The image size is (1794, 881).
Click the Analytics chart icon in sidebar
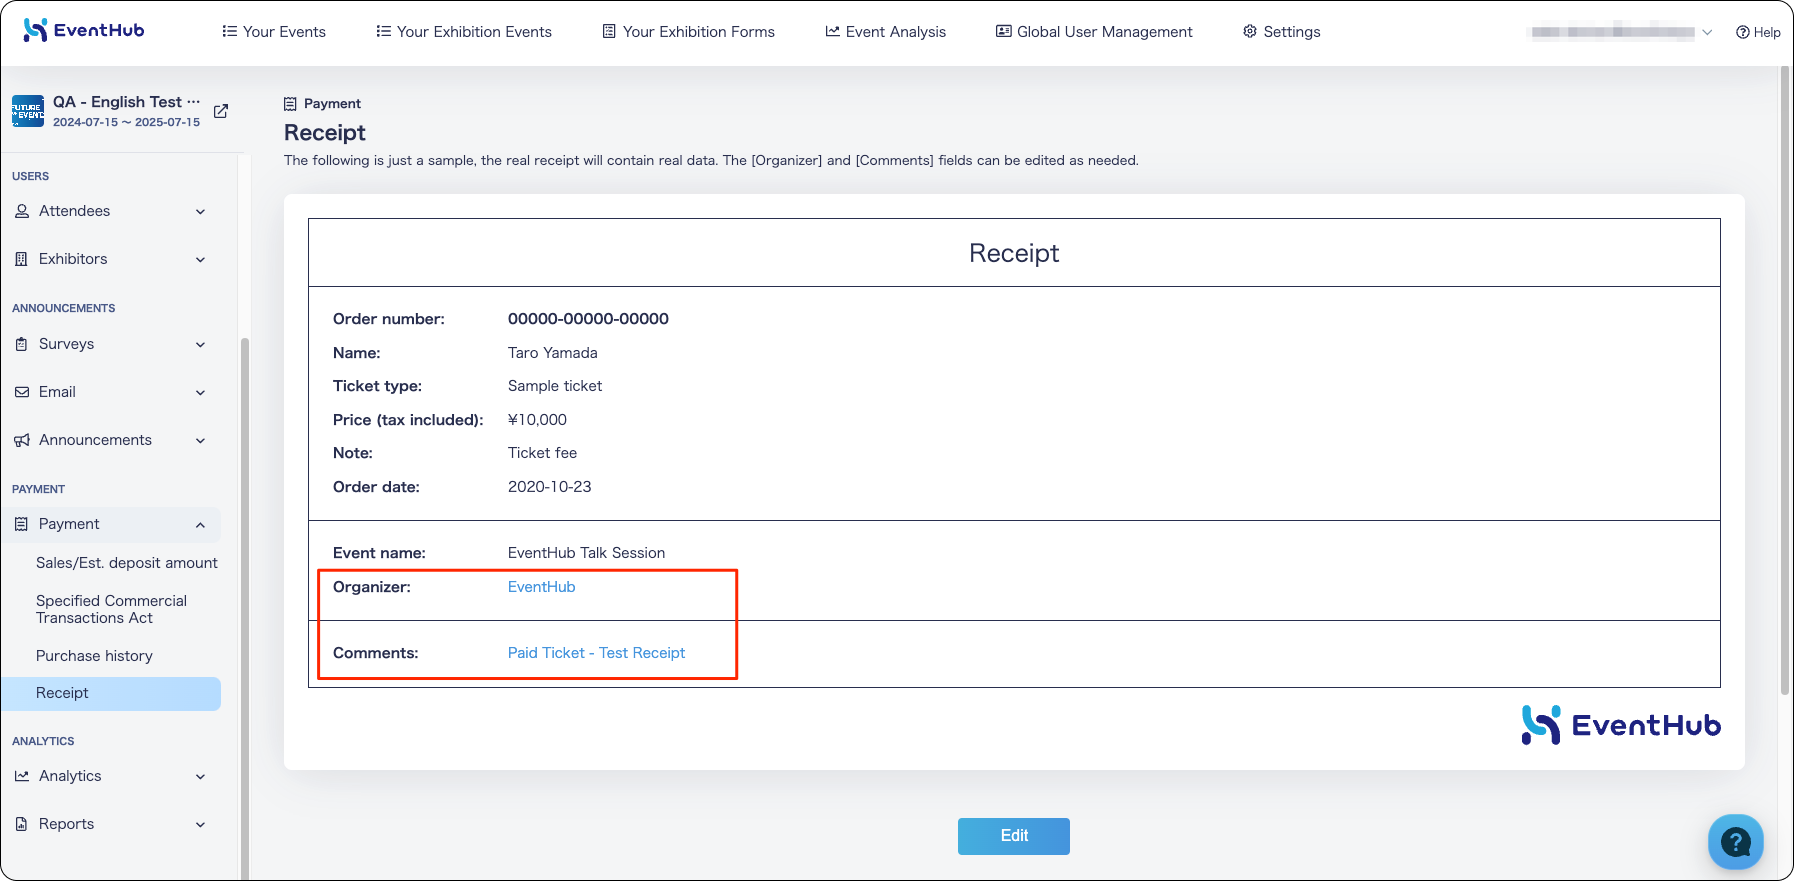[22, 776]
